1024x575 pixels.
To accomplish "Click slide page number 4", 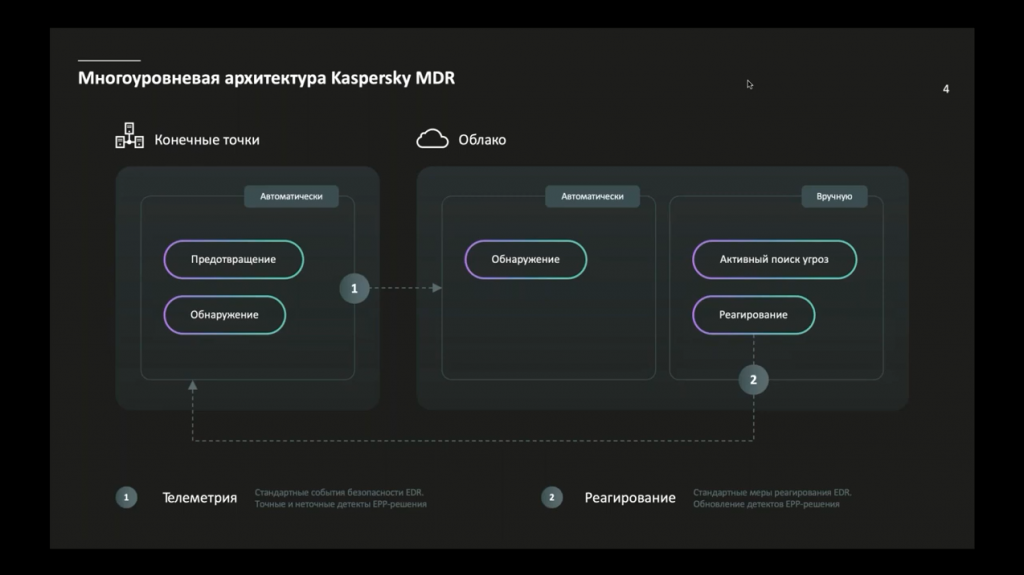I will pos(946,89).
